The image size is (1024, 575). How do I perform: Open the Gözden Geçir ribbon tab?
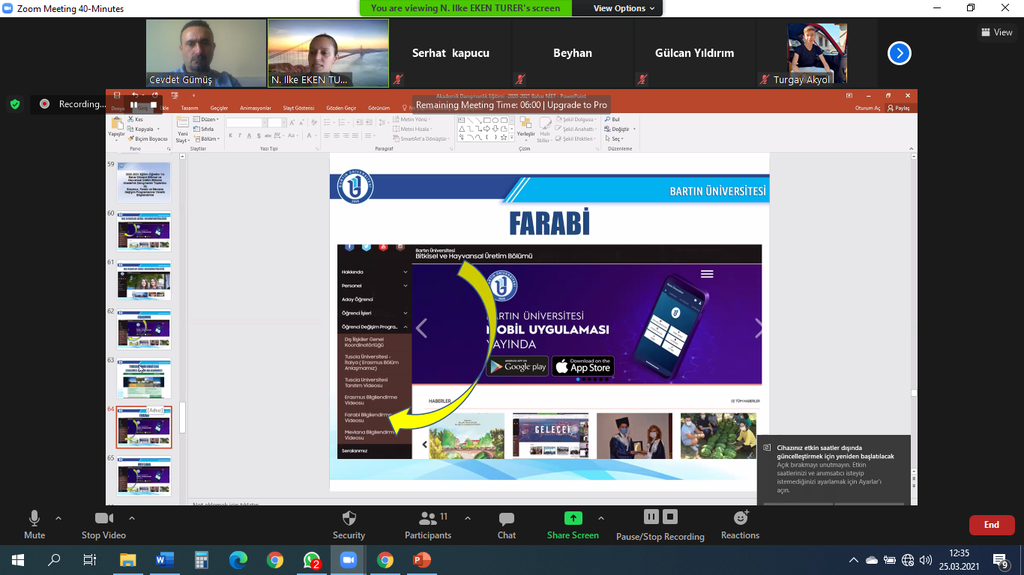[341, 108]
